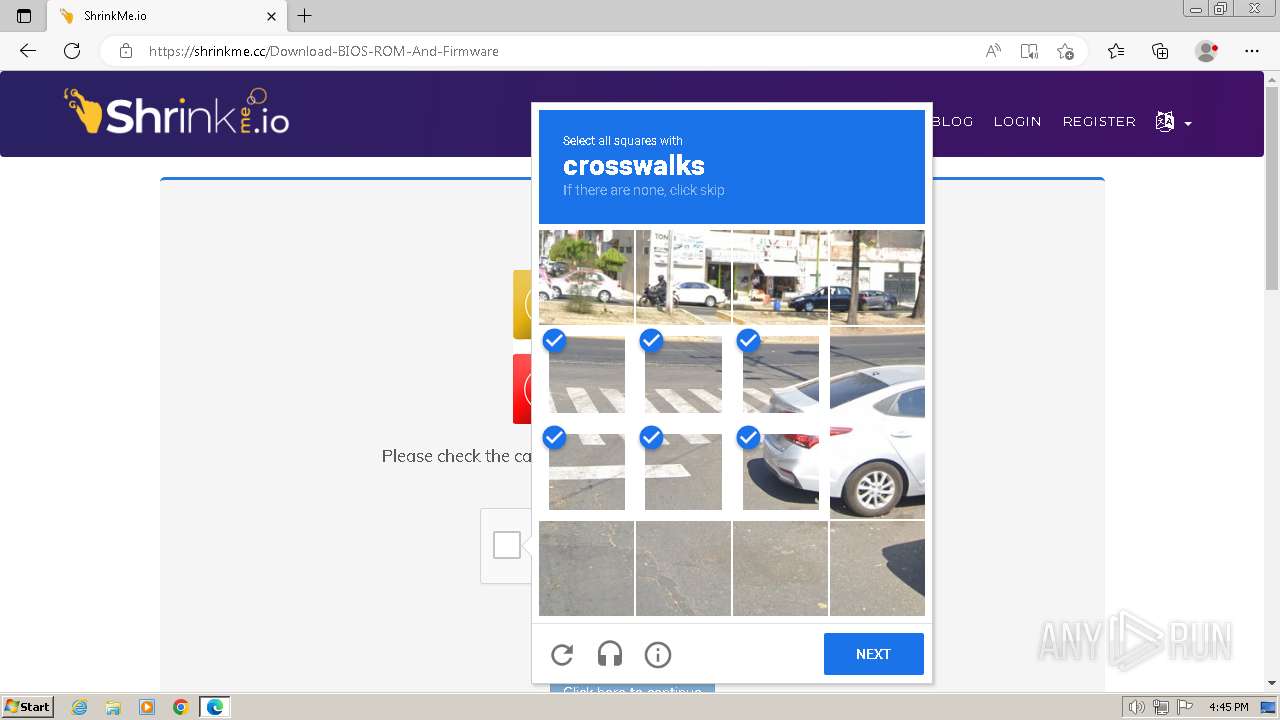Viewport: 1280px width, 720px height.
Task: Select top-left tile with tree and white car
Action: point(586,277)
